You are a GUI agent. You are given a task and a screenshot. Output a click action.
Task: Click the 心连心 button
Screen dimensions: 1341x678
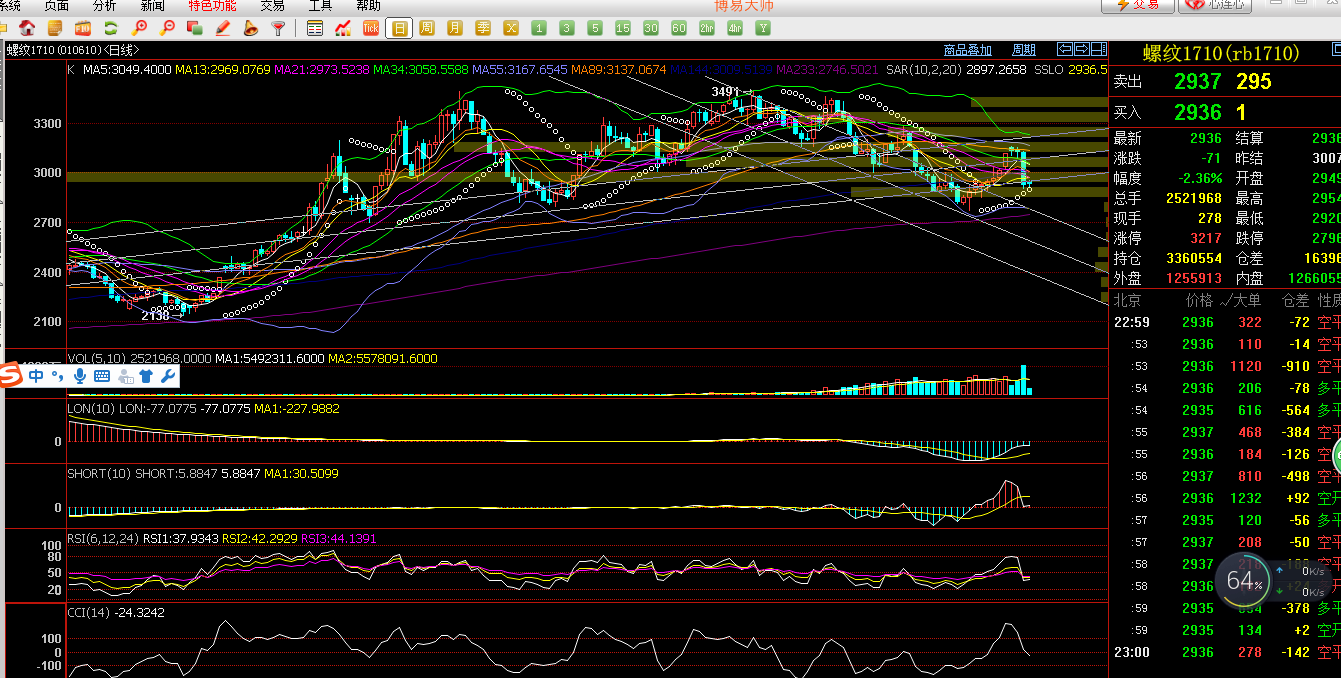pyautogui.click(x=1215, y=5)
